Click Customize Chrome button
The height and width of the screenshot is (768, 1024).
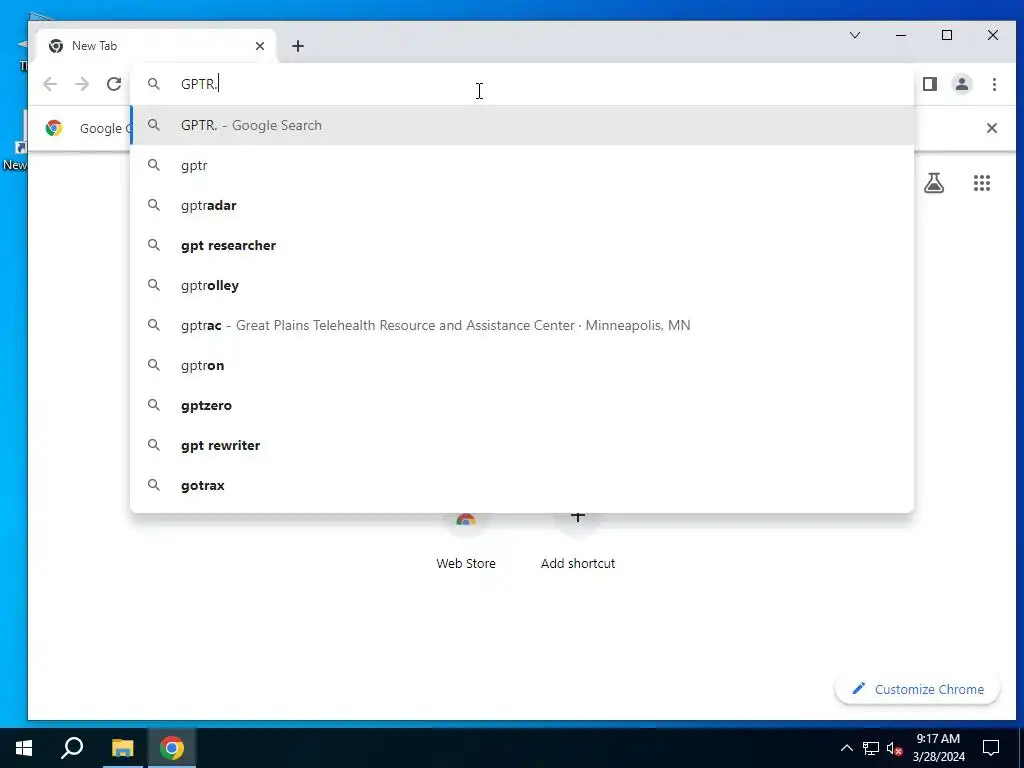917,690
